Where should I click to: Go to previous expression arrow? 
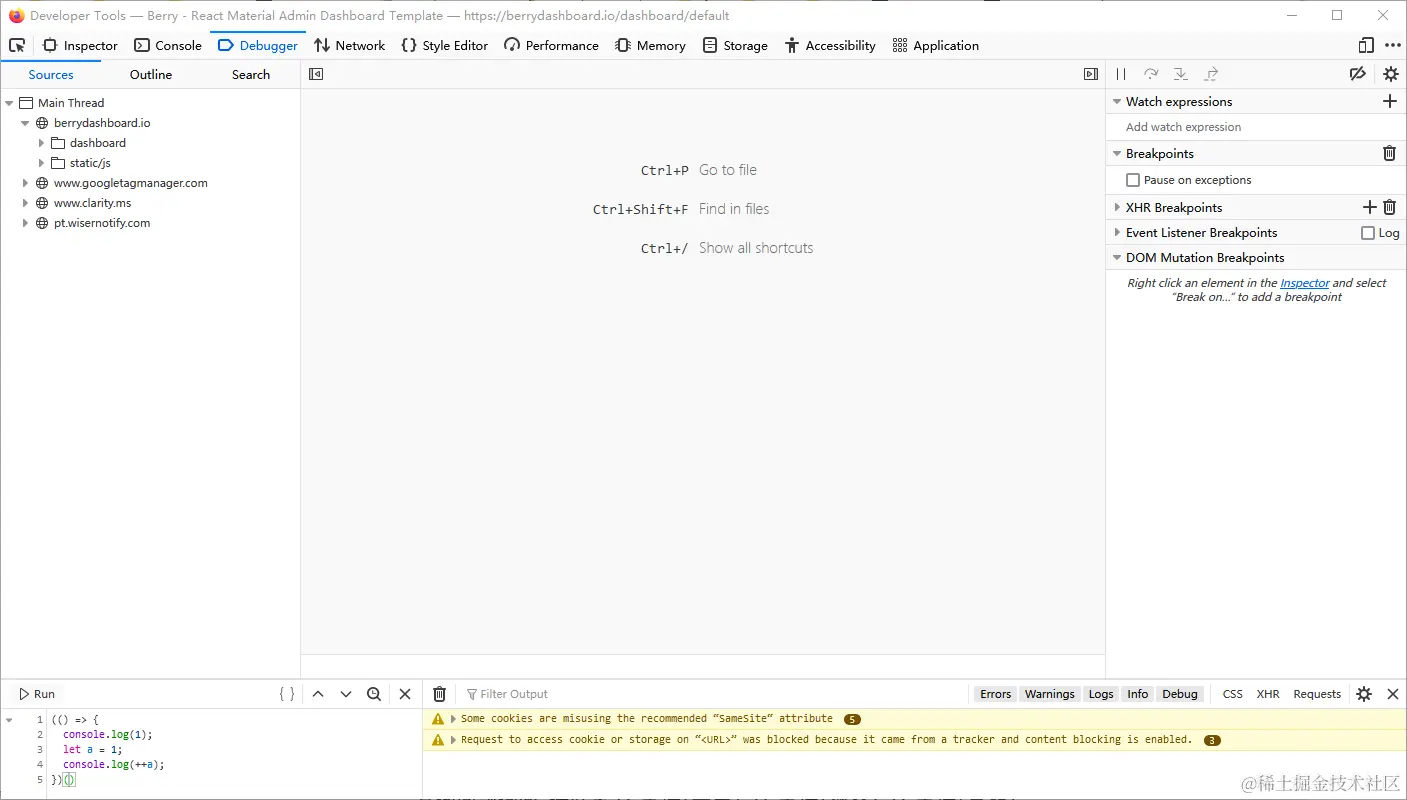coord(318,694)
